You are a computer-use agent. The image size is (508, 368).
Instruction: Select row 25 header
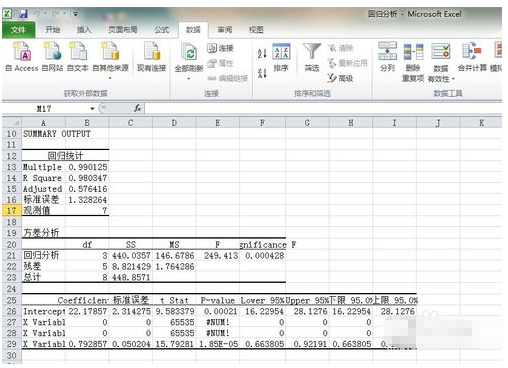pos(12,300)
